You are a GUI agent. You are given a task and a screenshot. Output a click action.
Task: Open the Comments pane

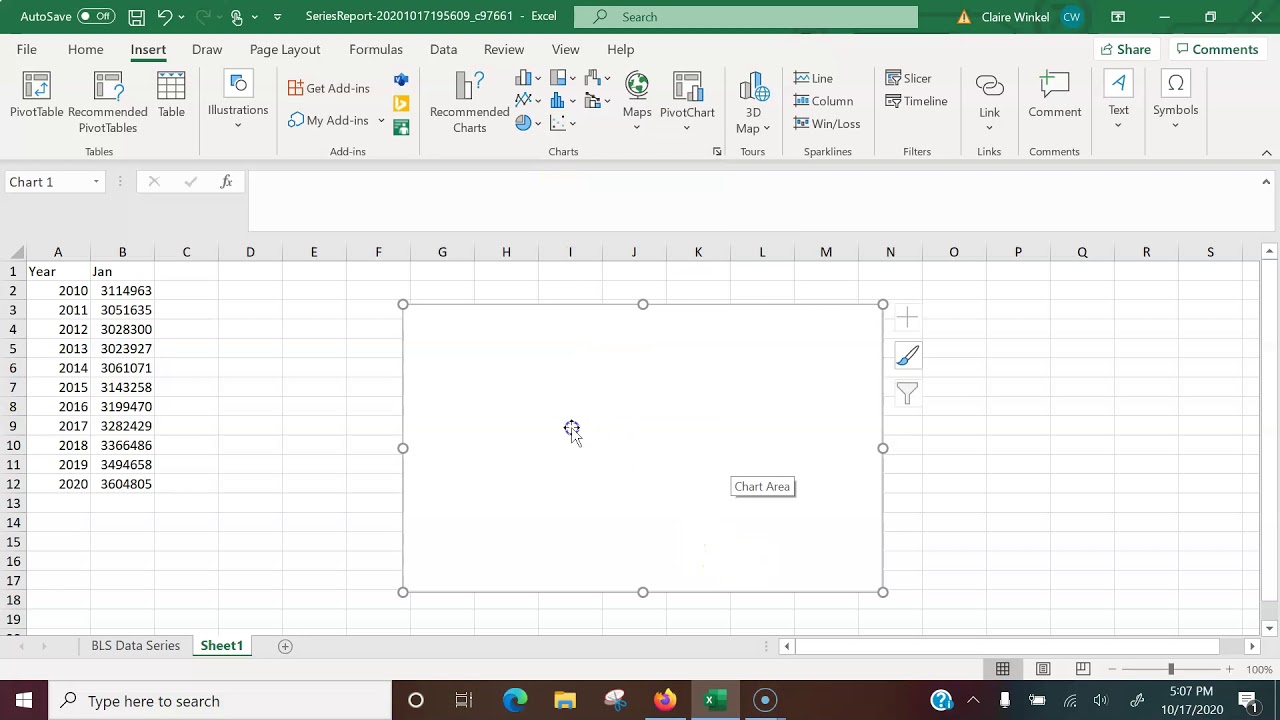point(1217,49)
